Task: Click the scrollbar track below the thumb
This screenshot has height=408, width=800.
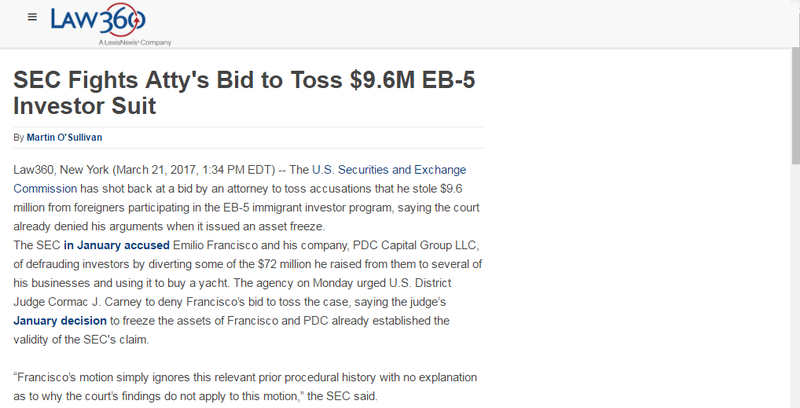Action: point(795,286)
